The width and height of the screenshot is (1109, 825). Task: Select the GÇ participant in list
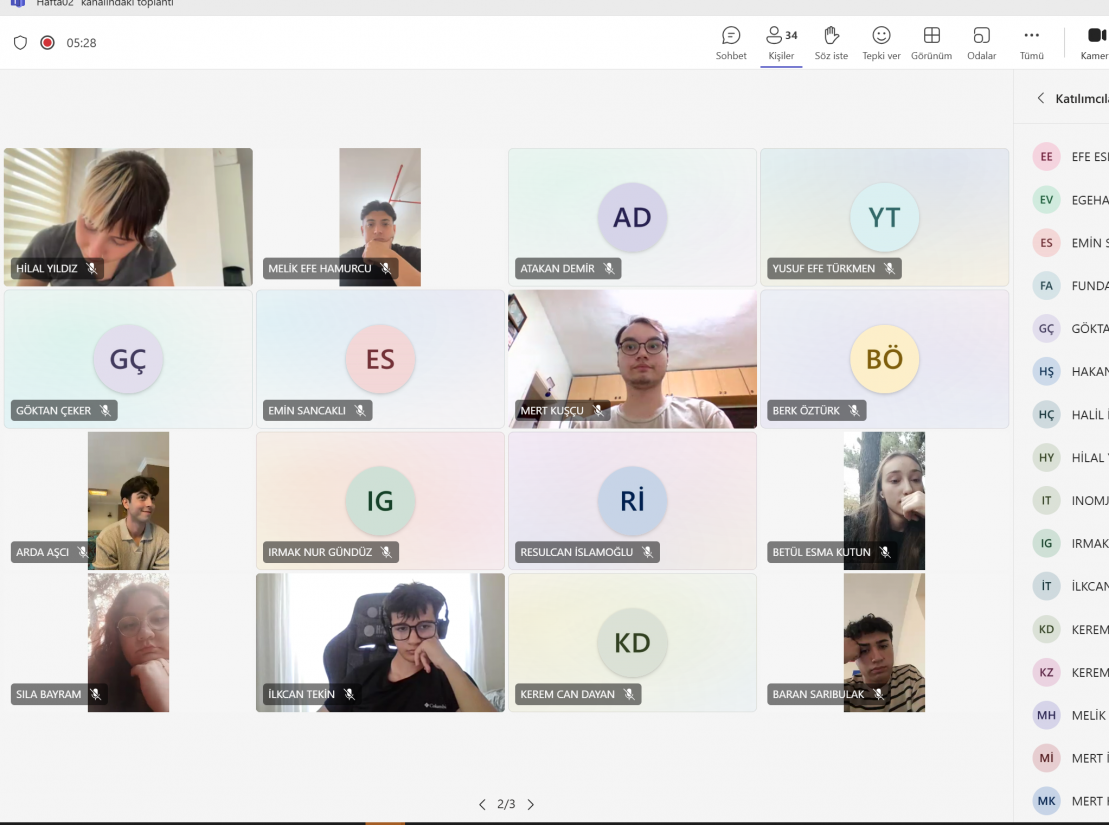[x=1047, y=328]
